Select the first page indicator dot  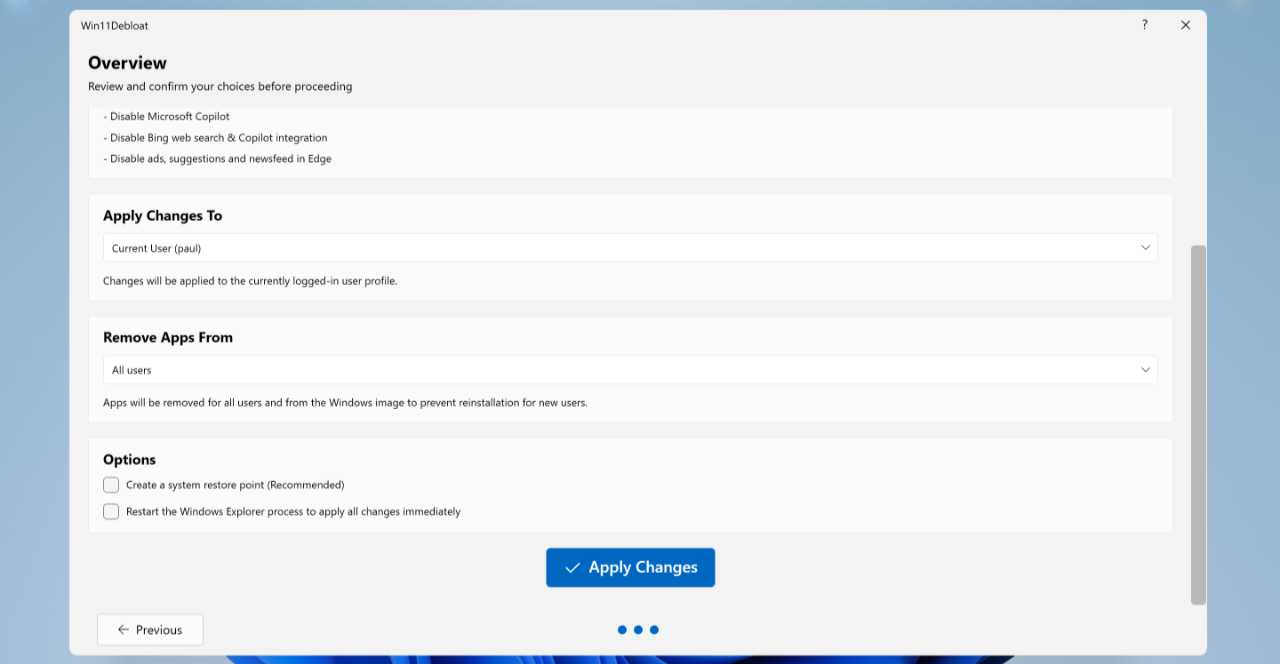click(622, 630)
